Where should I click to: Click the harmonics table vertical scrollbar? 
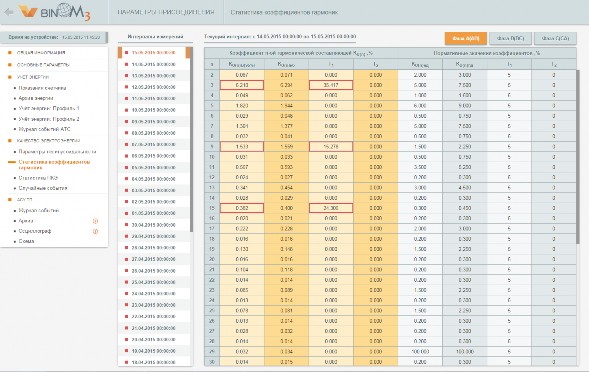pyautogui.click(x=578, y=156)
